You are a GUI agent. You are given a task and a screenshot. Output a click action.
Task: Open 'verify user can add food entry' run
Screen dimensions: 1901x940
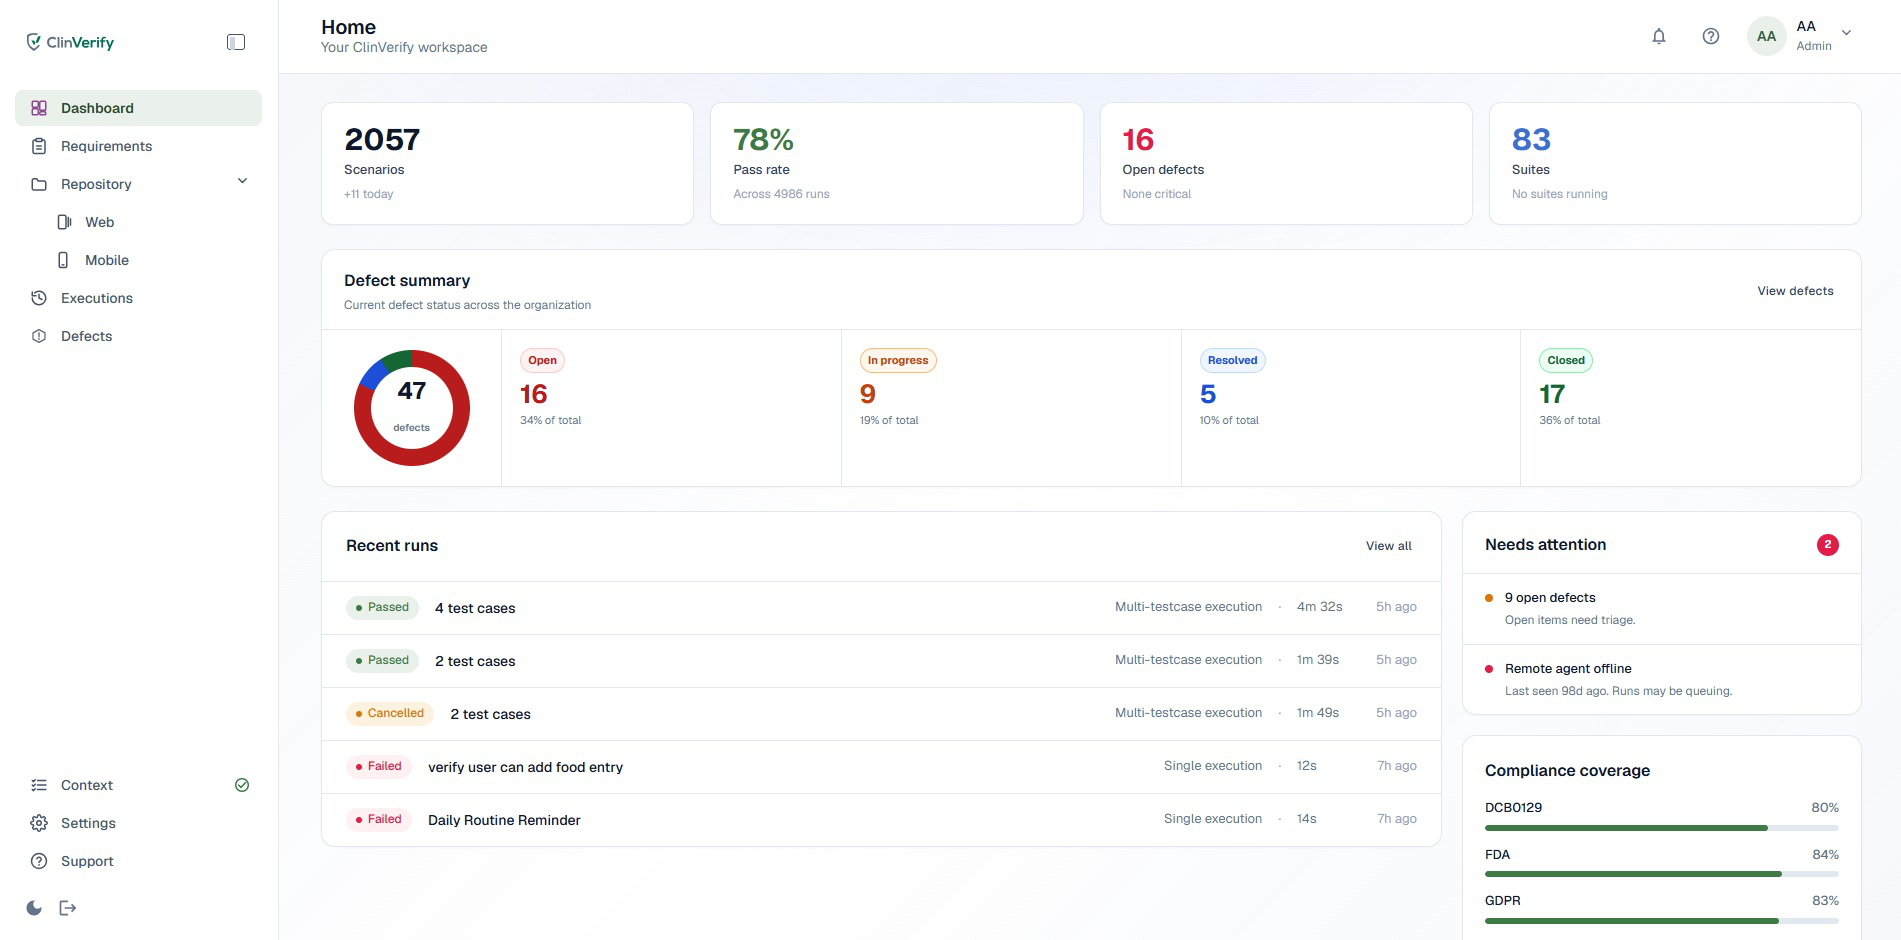click(881, 767)
